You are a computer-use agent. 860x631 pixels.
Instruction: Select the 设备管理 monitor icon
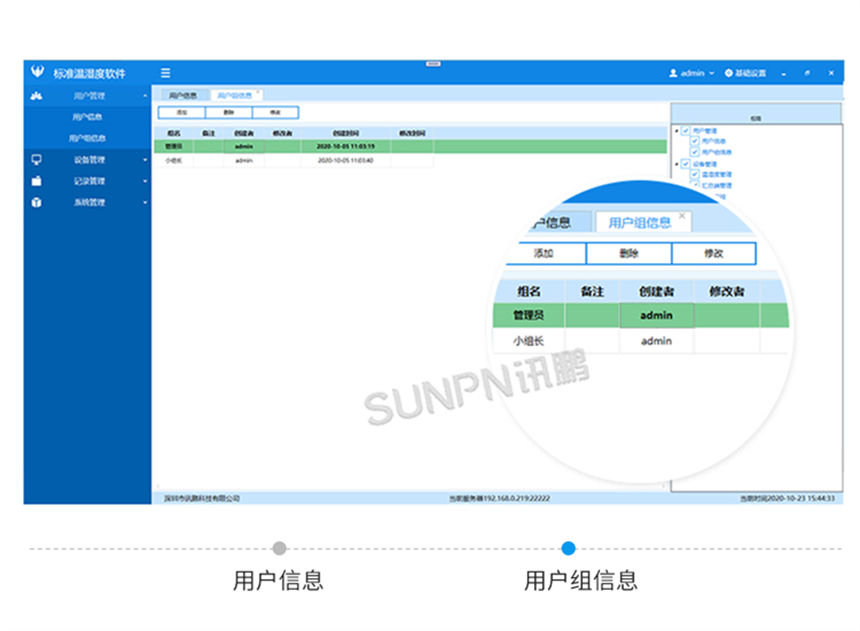[37, 159]
